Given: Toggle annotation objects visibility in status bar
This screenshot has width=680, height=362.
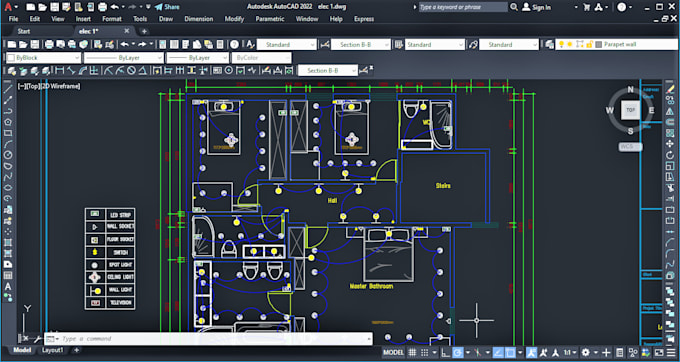Looking at the screenshot, I should click(532, 352).
